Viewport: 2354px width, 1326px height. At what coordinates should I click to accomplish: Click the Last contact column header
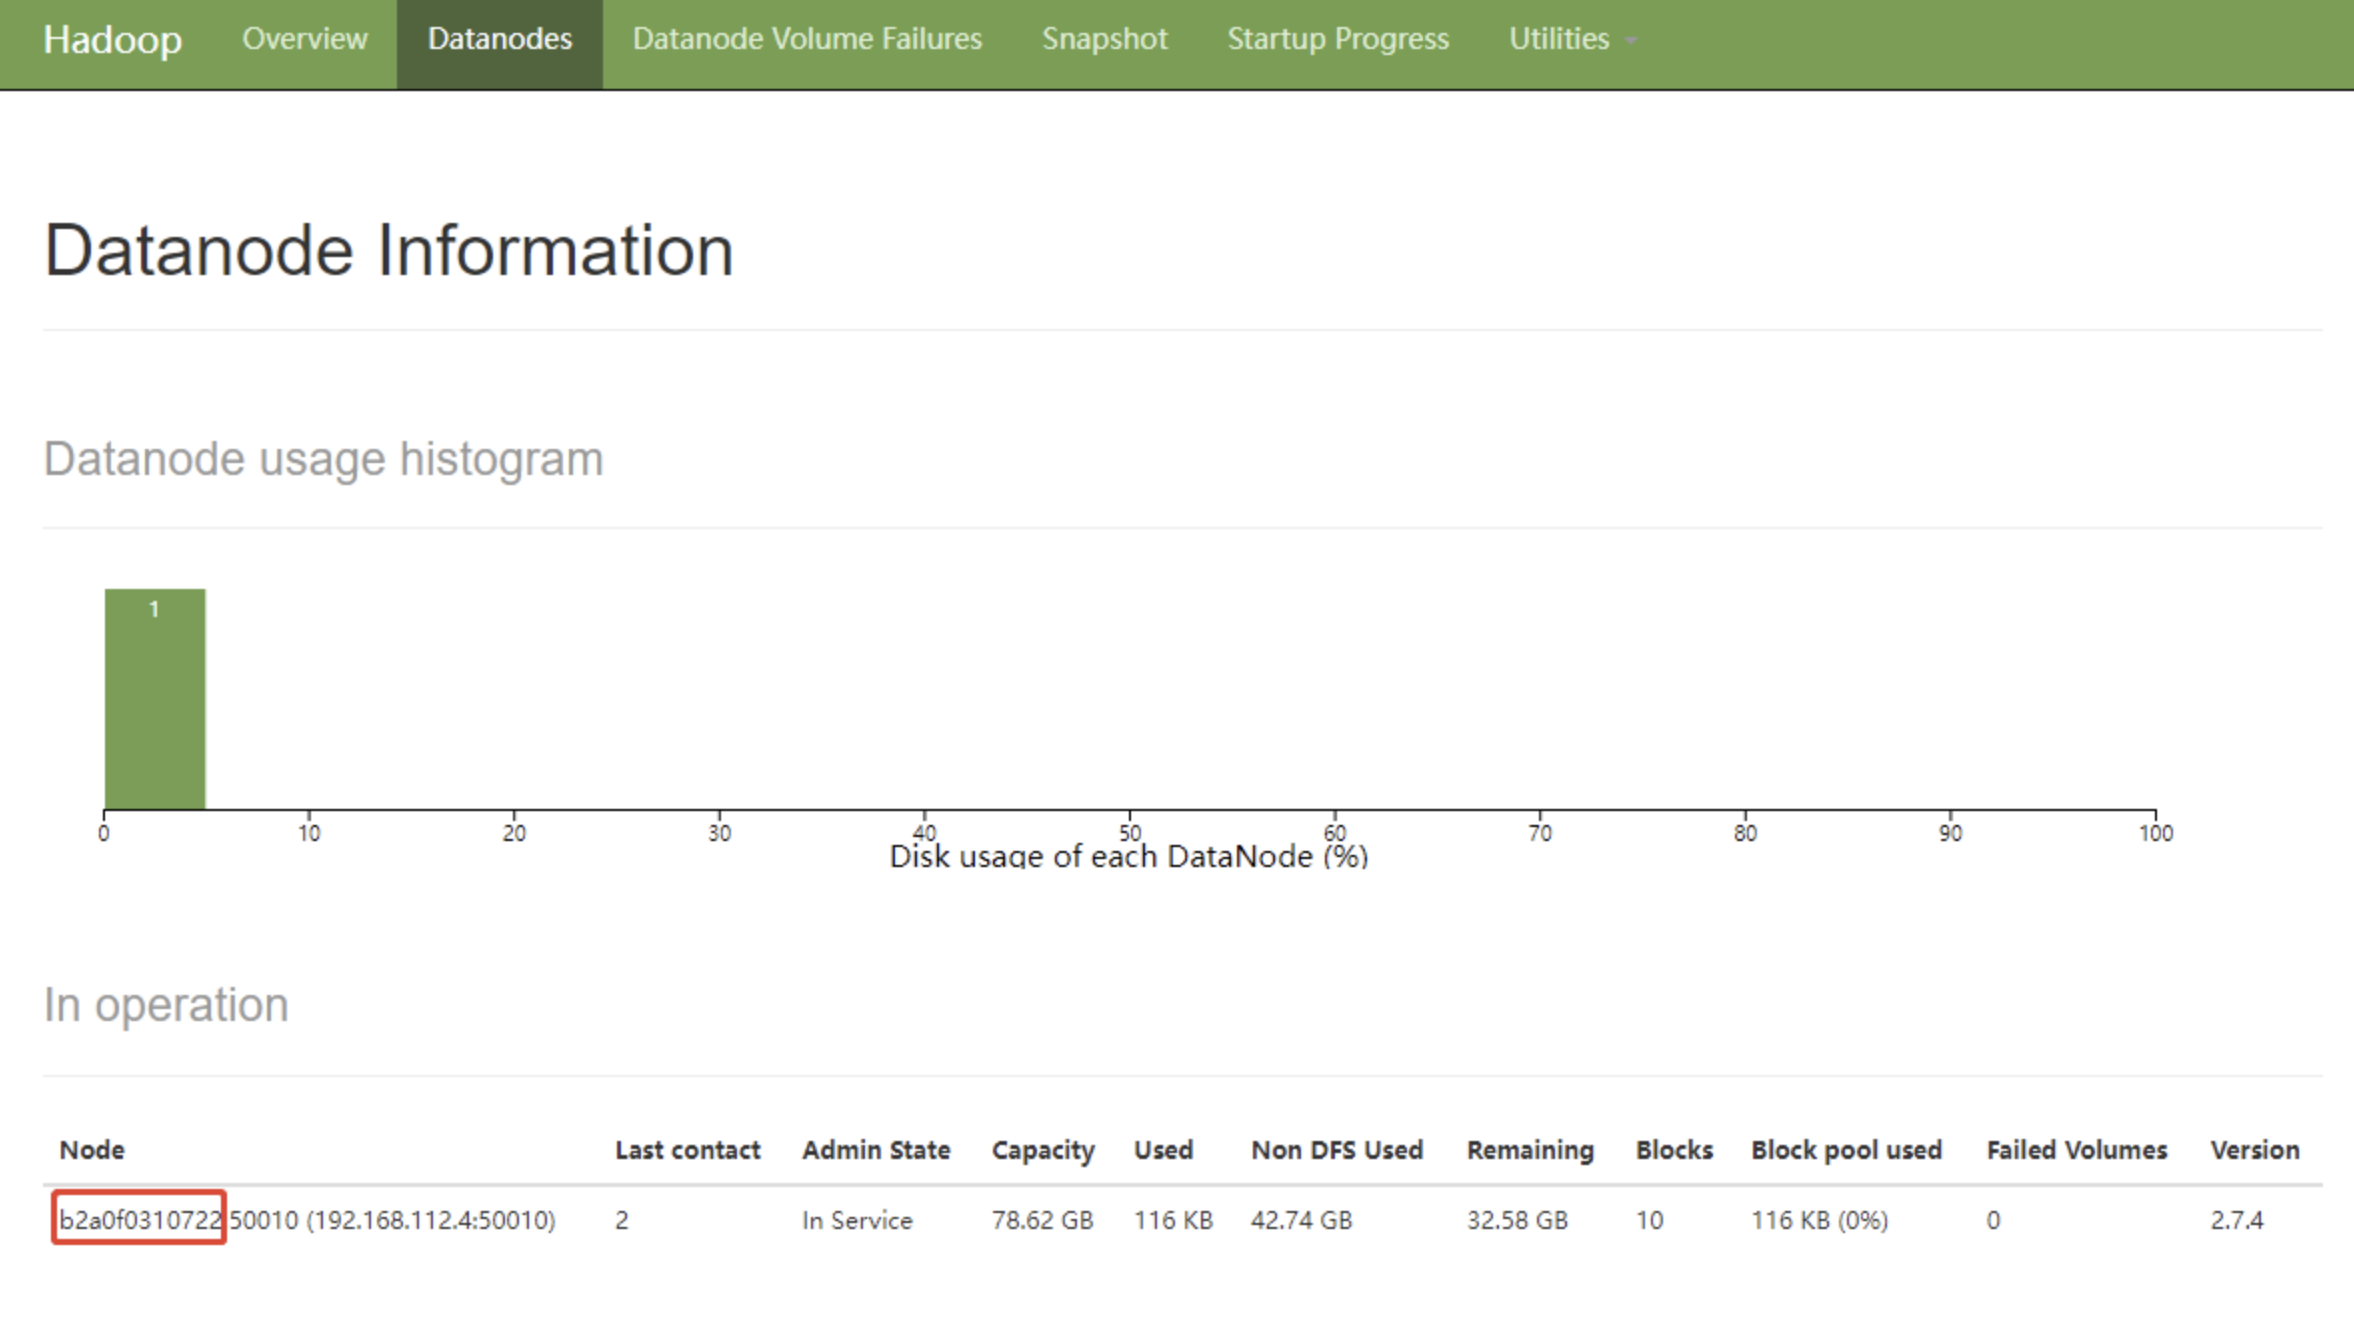687,1150
